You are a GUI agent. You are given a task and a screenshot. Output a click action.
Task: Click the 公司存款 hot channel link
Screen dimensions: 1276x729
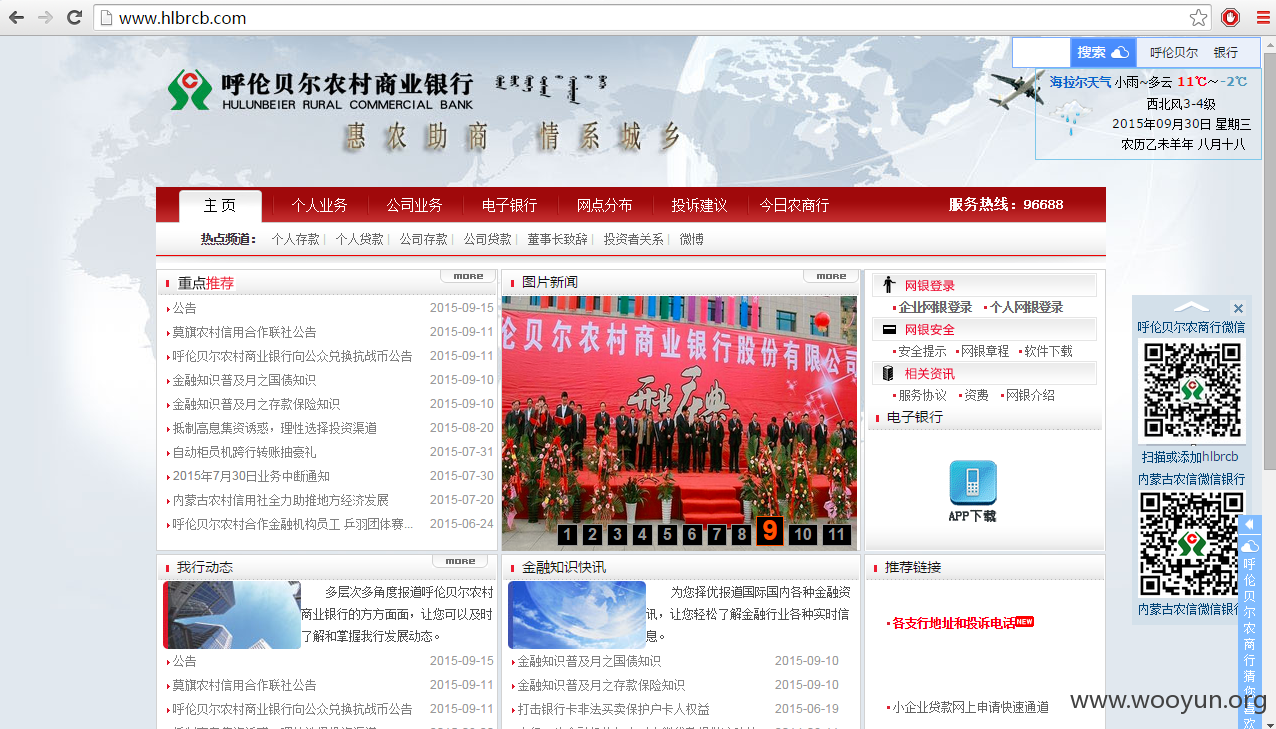tap(423, 239)
